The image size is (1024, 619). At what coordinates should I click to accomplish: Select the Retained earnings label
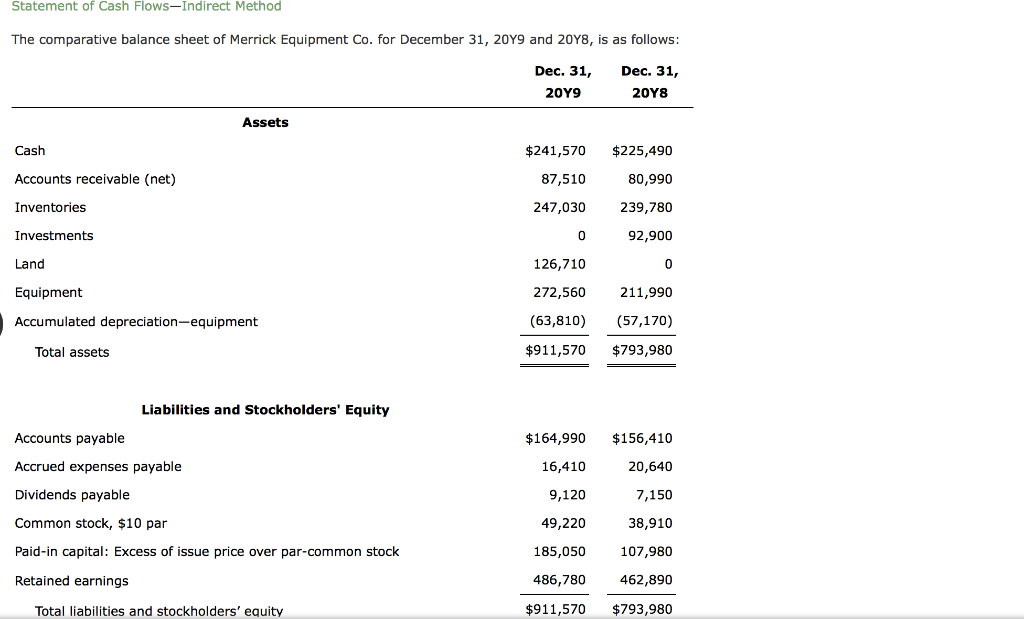click(72, 581)
